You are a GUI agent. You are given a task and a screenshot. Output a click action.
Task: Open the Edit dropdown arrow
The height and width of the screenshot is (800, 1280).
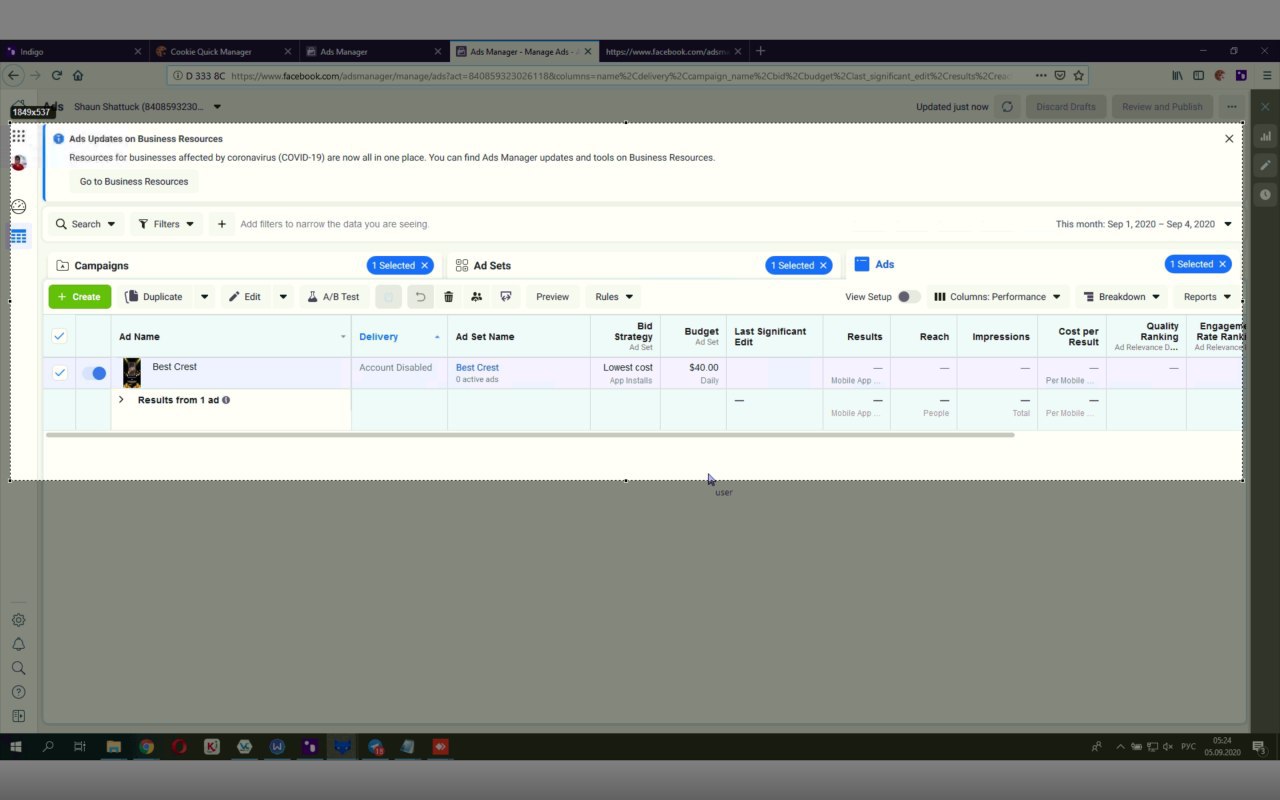(x=283, y=297)
